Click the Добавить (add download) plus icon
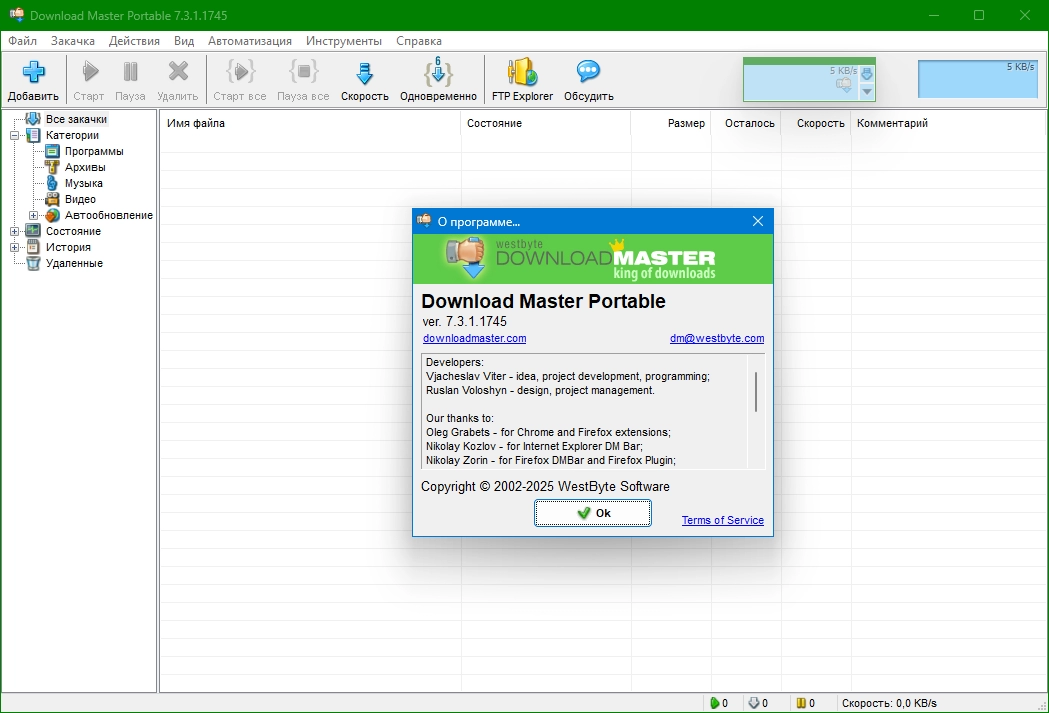The image size is (1049, 713). click(33, 72)
